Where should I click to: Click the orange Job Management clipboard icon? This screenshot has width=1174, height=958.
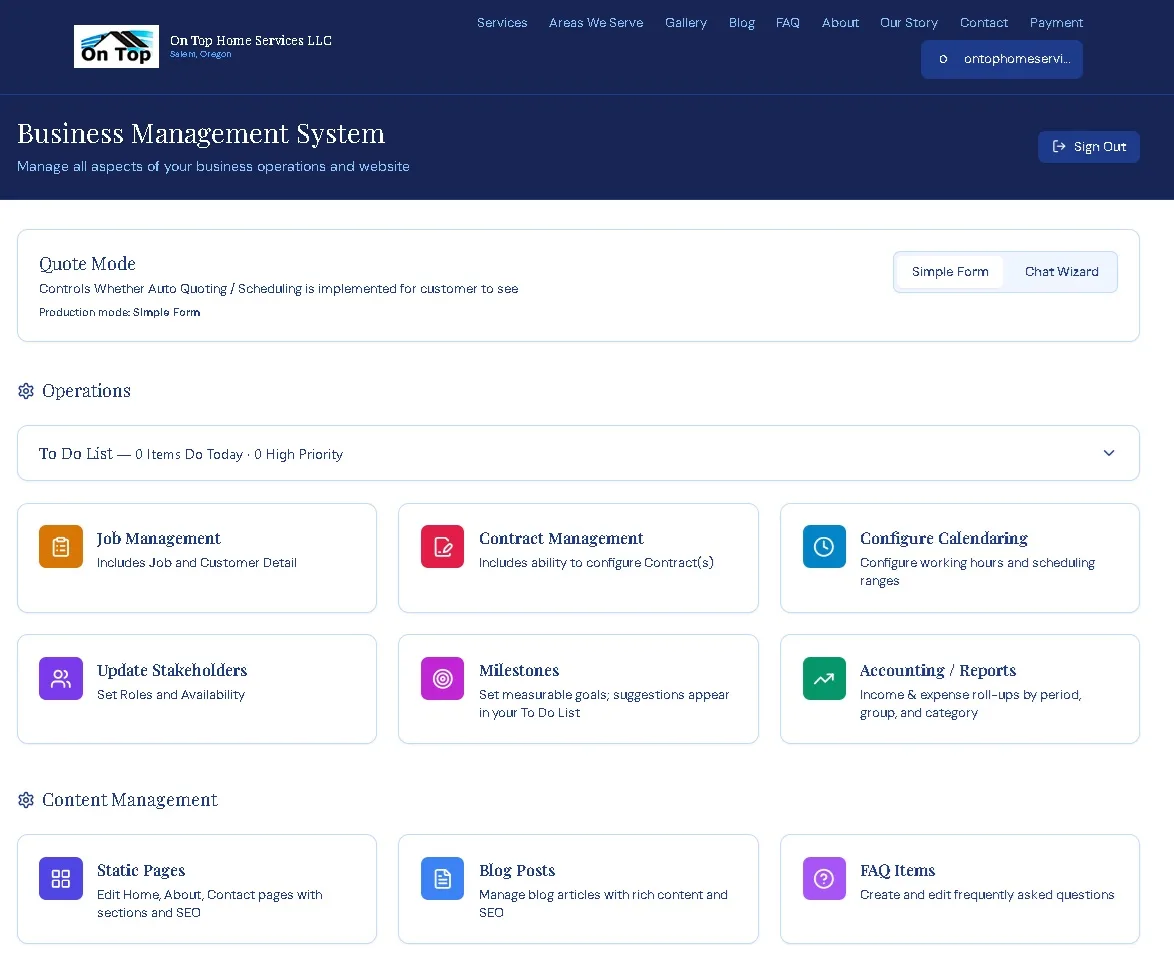(61, 546)
